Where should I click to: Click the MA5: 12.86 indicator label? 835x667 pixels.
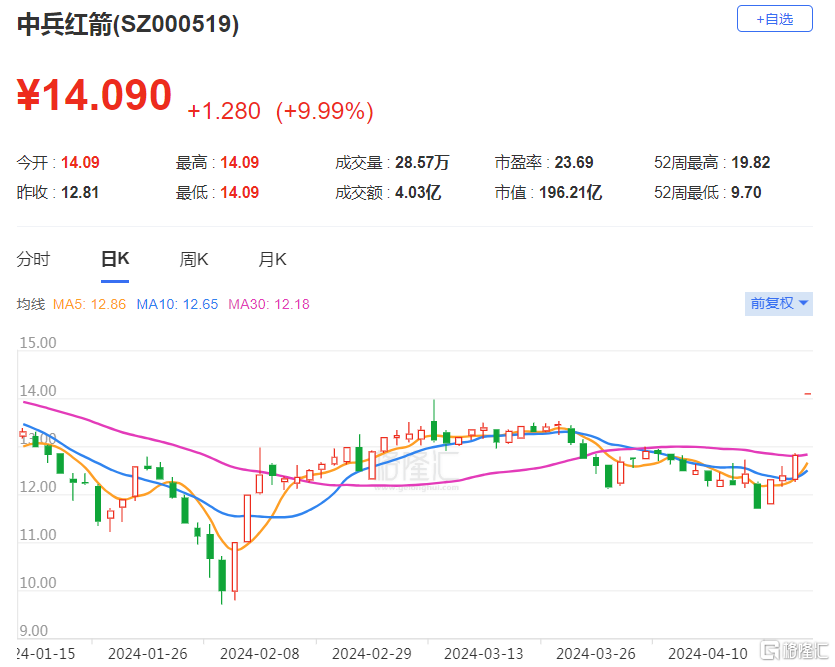(x=89, y=304)
